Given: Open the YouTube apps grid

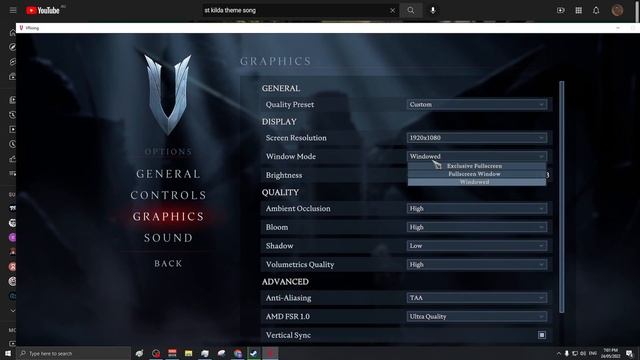Looking at the screenshot, I should click(x=578, y=10).
